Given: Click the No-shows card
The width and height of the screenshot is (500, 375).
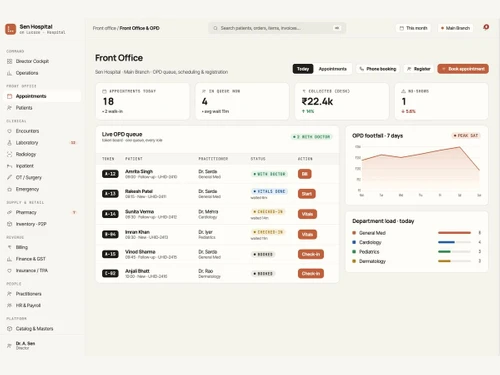Looking at the screenshot, I should coord(442,101).
